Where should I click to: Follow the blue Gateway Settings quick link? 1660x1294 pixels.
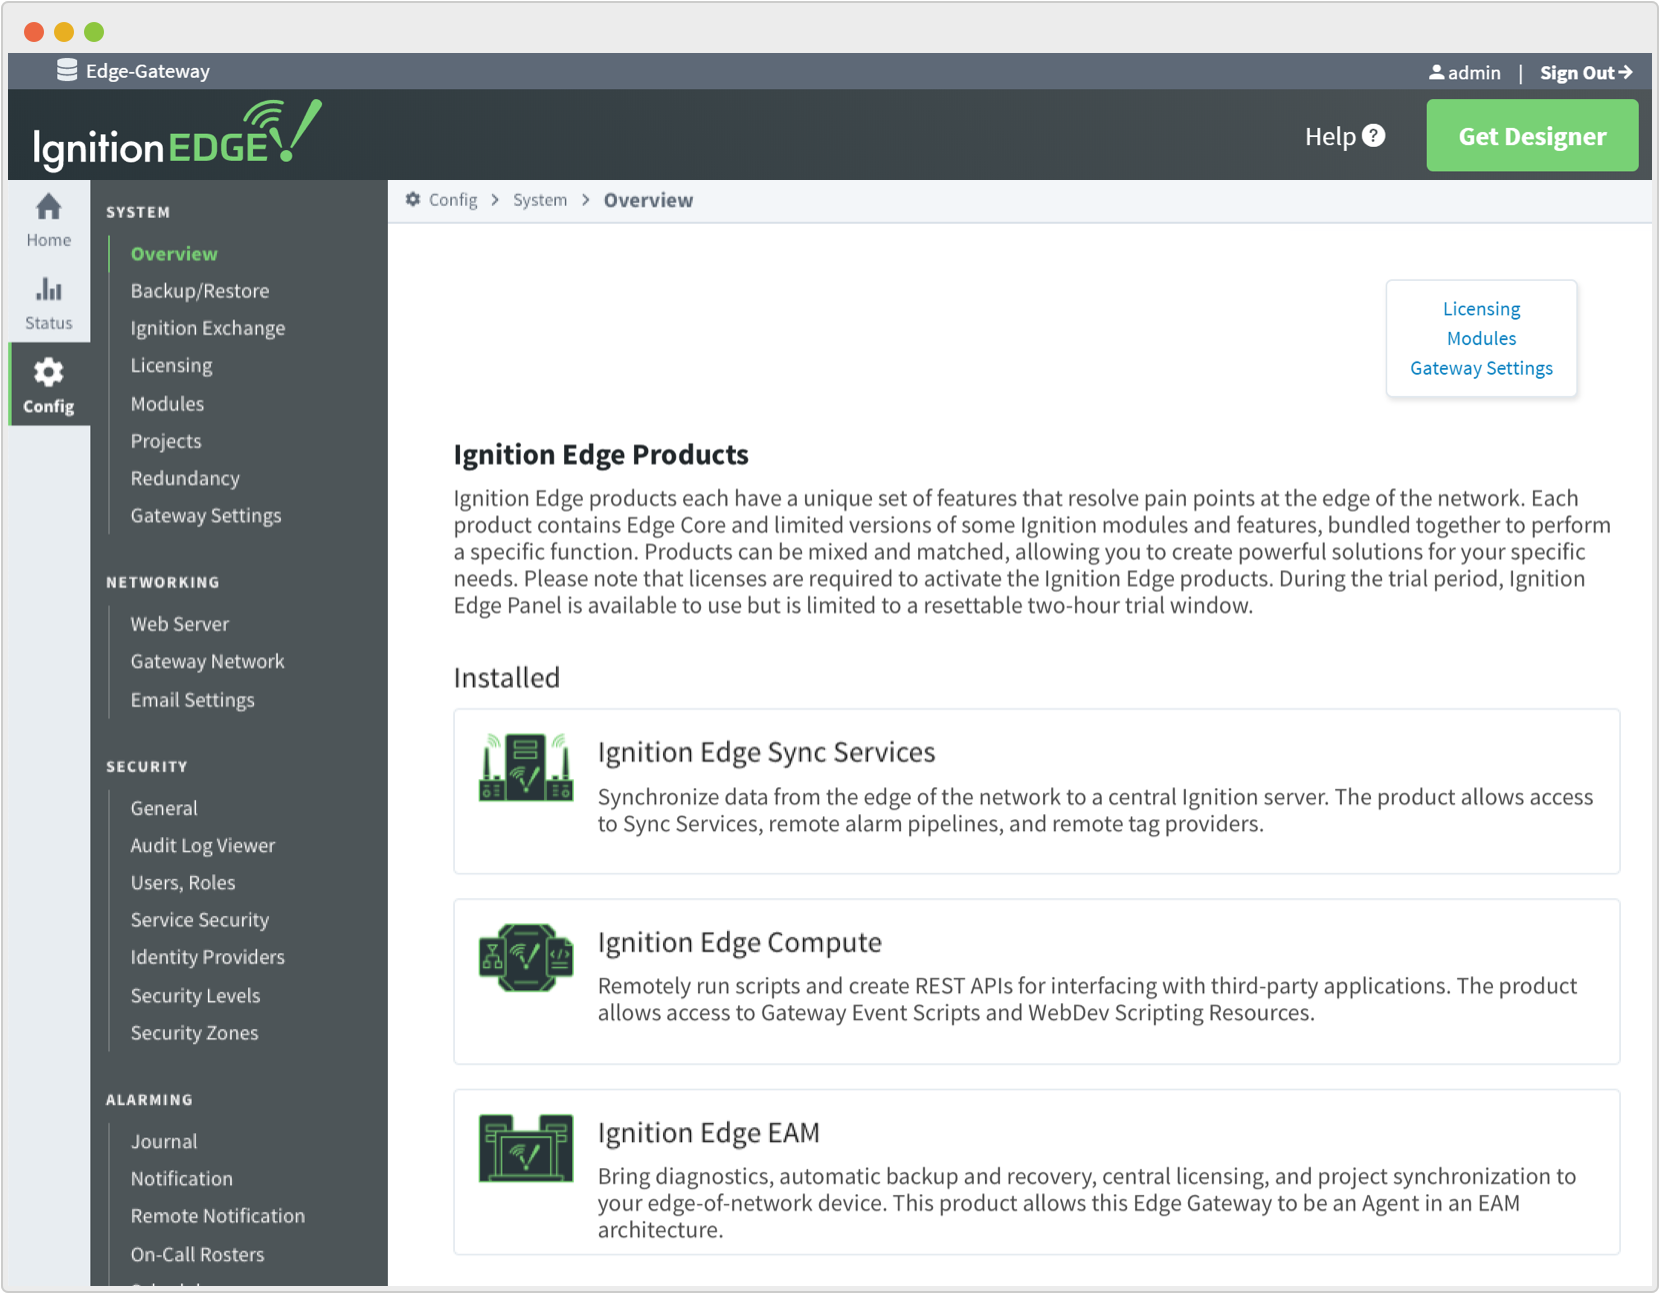click(x=1481, y=368)
